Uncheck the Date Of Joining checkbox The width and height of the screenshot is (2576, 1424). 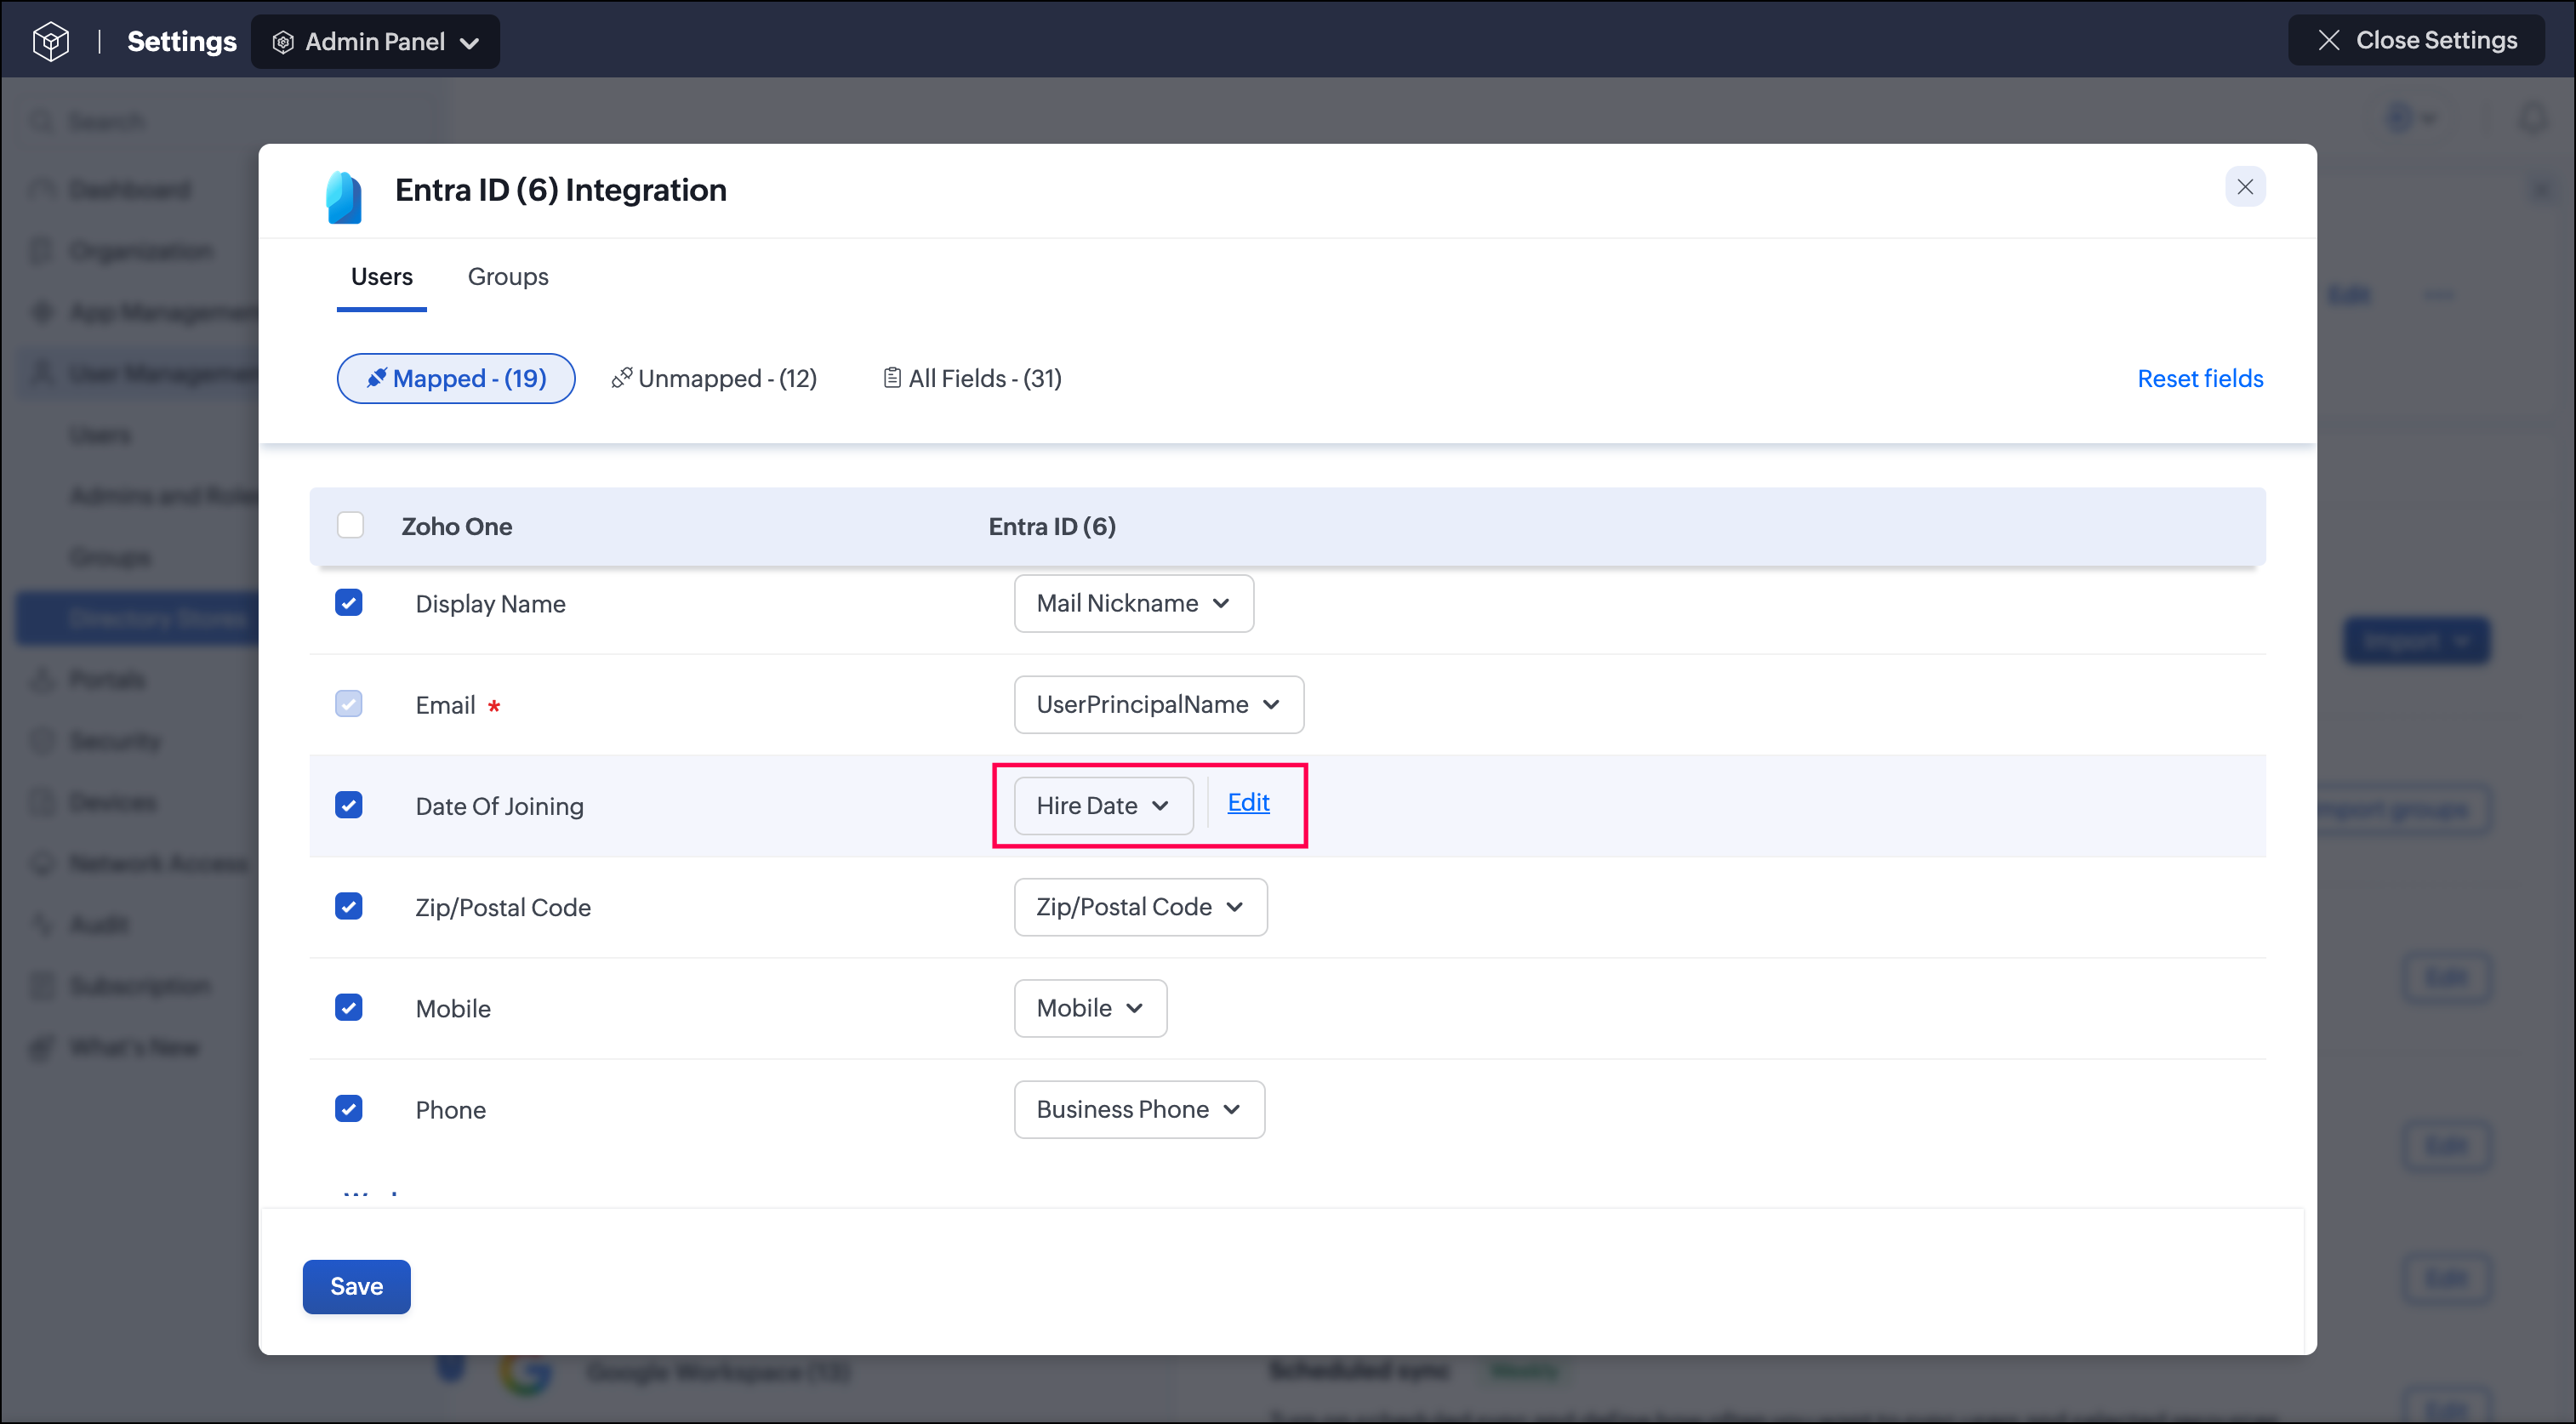pyautogui.click(x=348, y=805)
